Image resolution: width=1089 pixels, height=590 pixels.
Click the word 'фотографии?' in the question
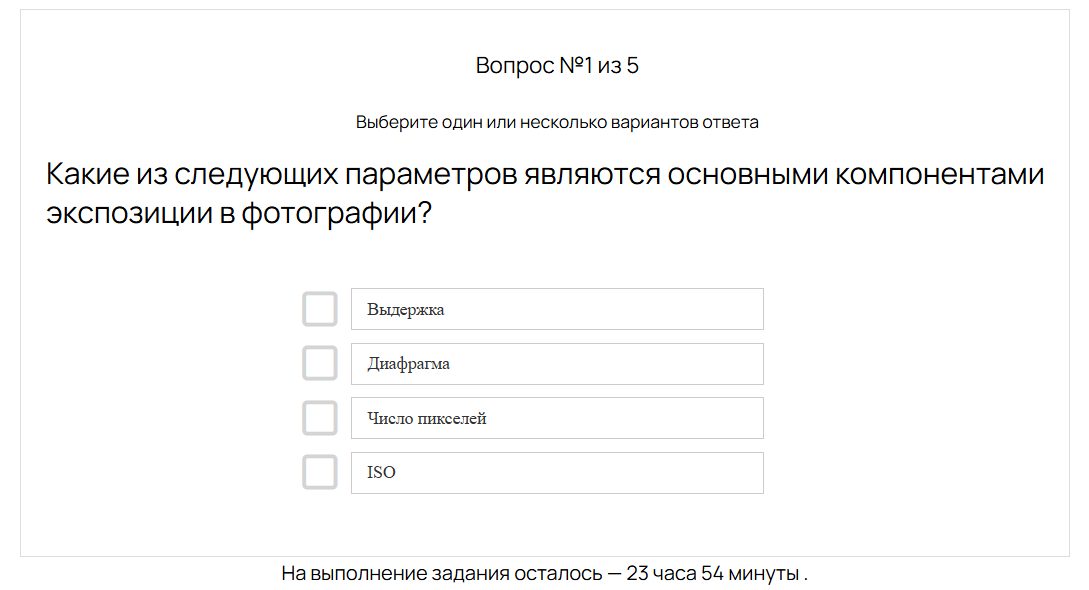(x=337, y=213)
